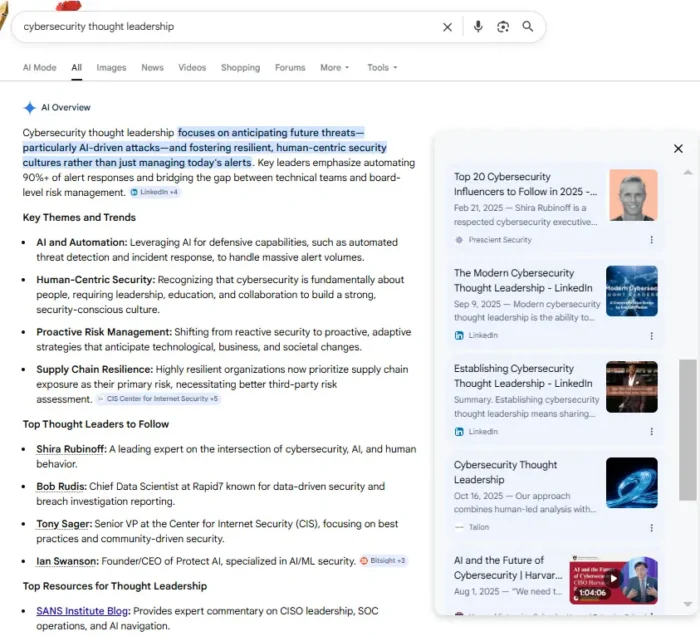This screenshot has height=636, width=700.
Task: Click the Supply Chain Resilience bullet label
Action: point(95,370)
